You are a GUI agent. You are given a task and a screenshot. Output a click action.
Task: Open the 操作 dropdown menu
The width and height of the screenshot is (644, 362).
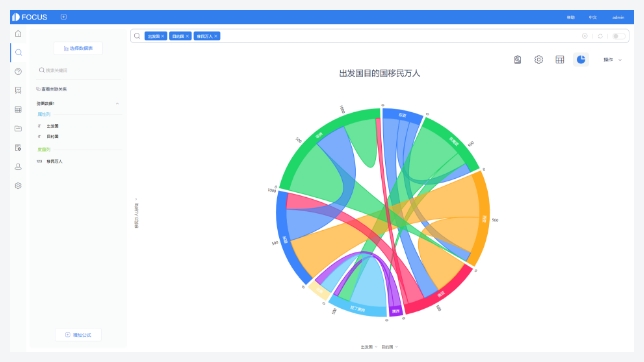pyautogui.click(x=612, y=60)
